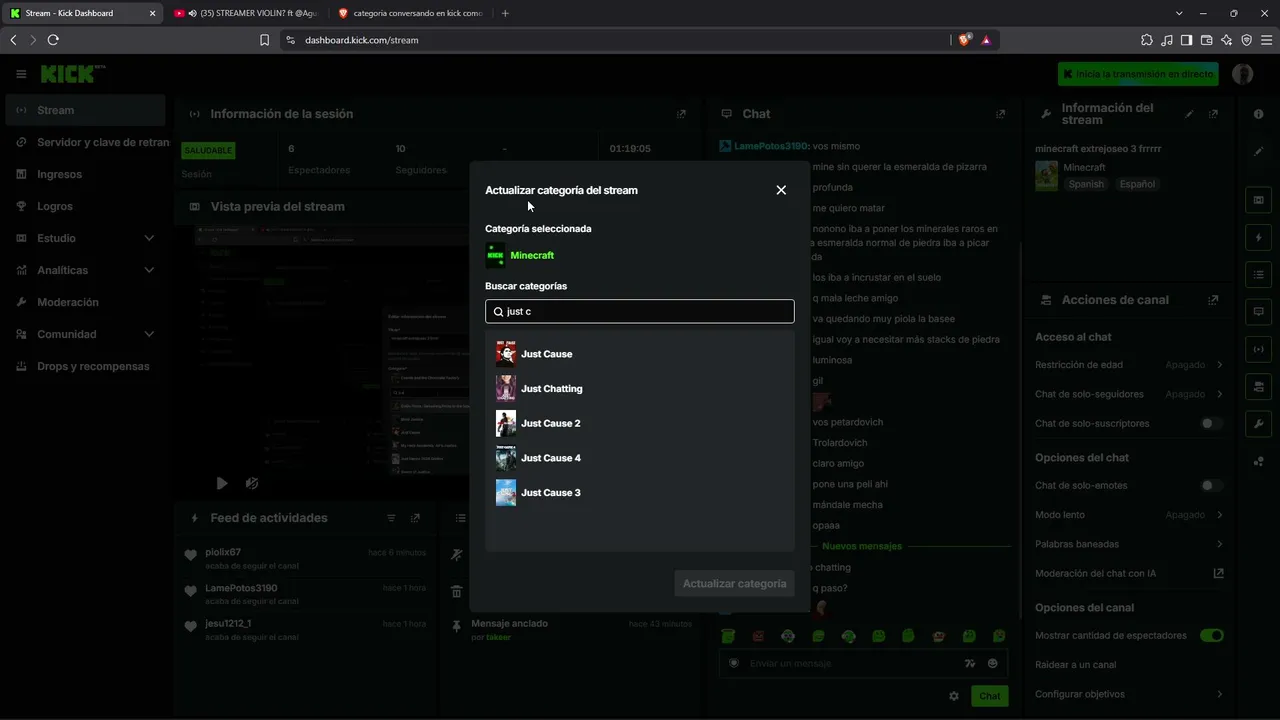Viewport: 1280px width, 720px height.
Task: Pop out the Chat panel
Action: (1000, 114)
